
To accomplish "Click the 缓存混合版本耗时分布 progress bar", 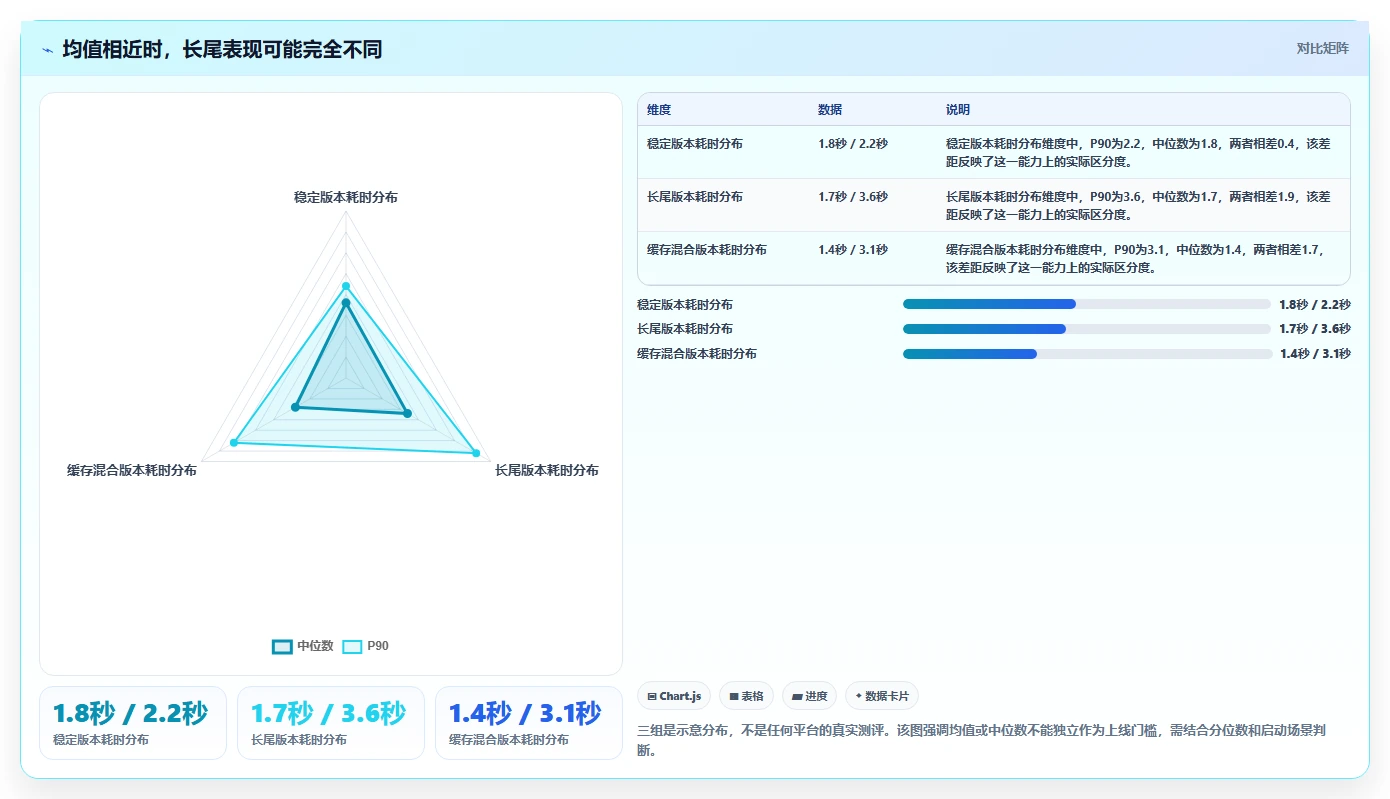I will click(x=1086, y=354).
